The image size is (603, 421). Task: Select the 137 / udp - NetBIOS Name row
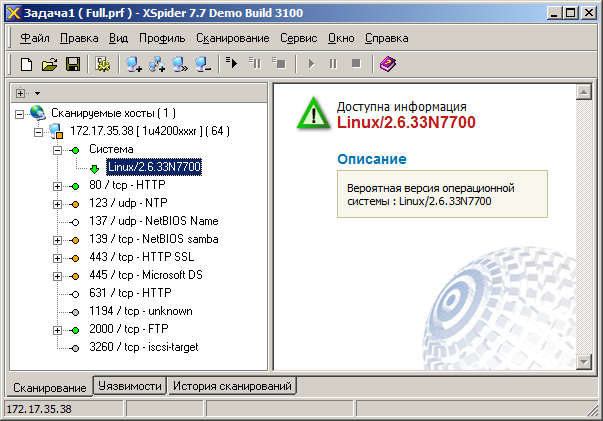(154, 221)
